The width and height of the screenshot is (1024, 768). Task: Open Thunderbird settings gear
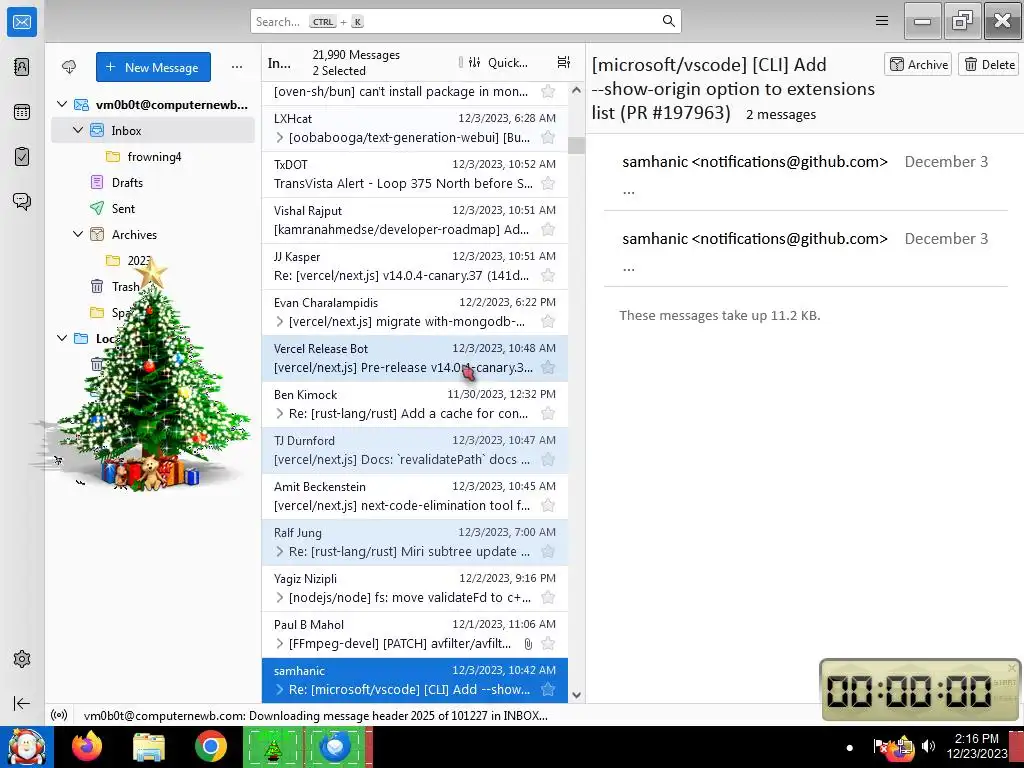(22, 659)
